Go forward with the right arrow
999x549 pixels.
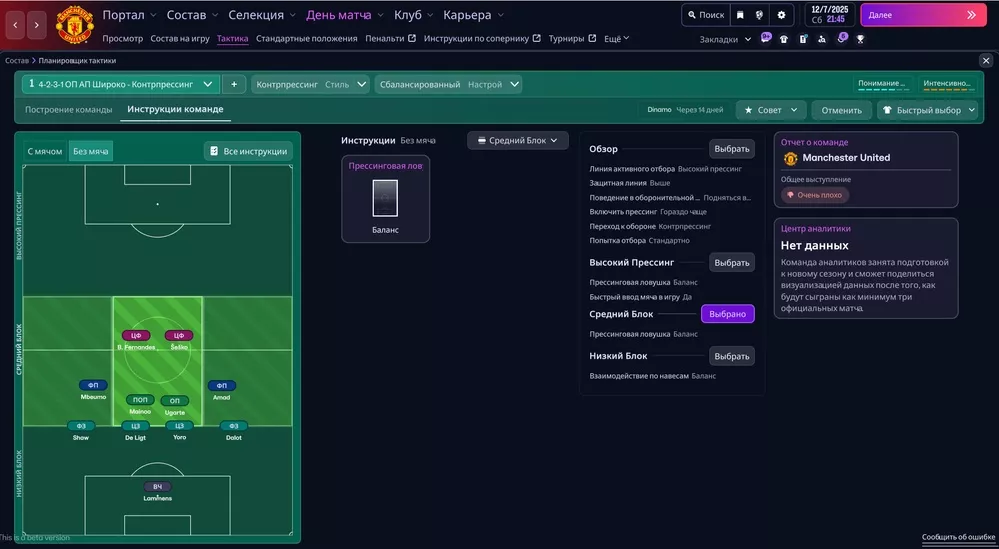(37, 25)
